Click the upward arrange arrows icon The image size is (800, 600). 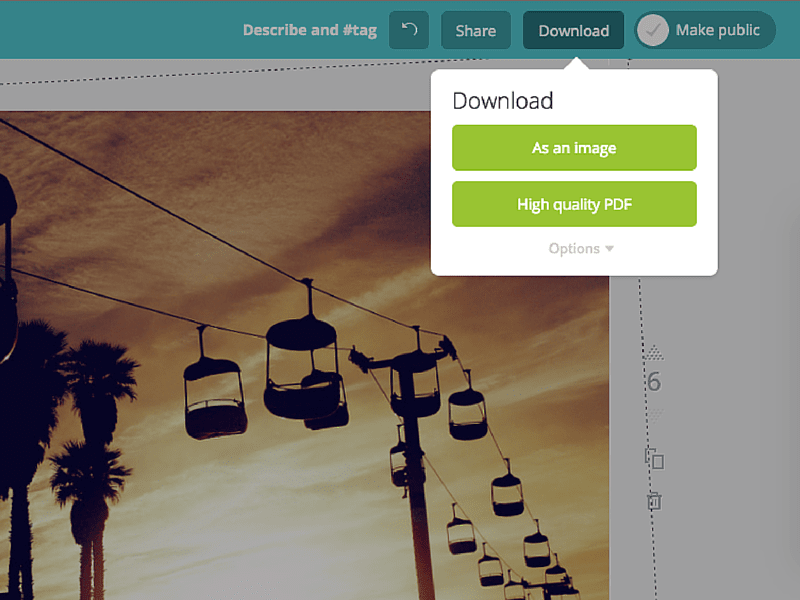point(654,352)
